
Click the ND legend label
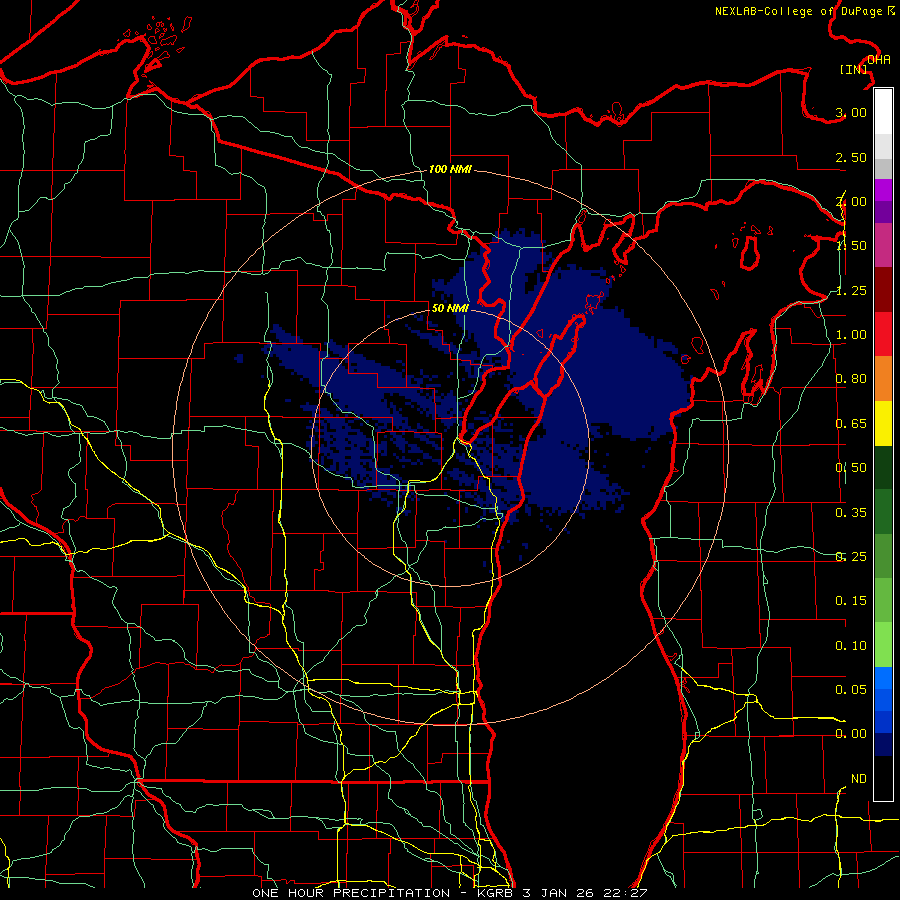coord(859,779)
